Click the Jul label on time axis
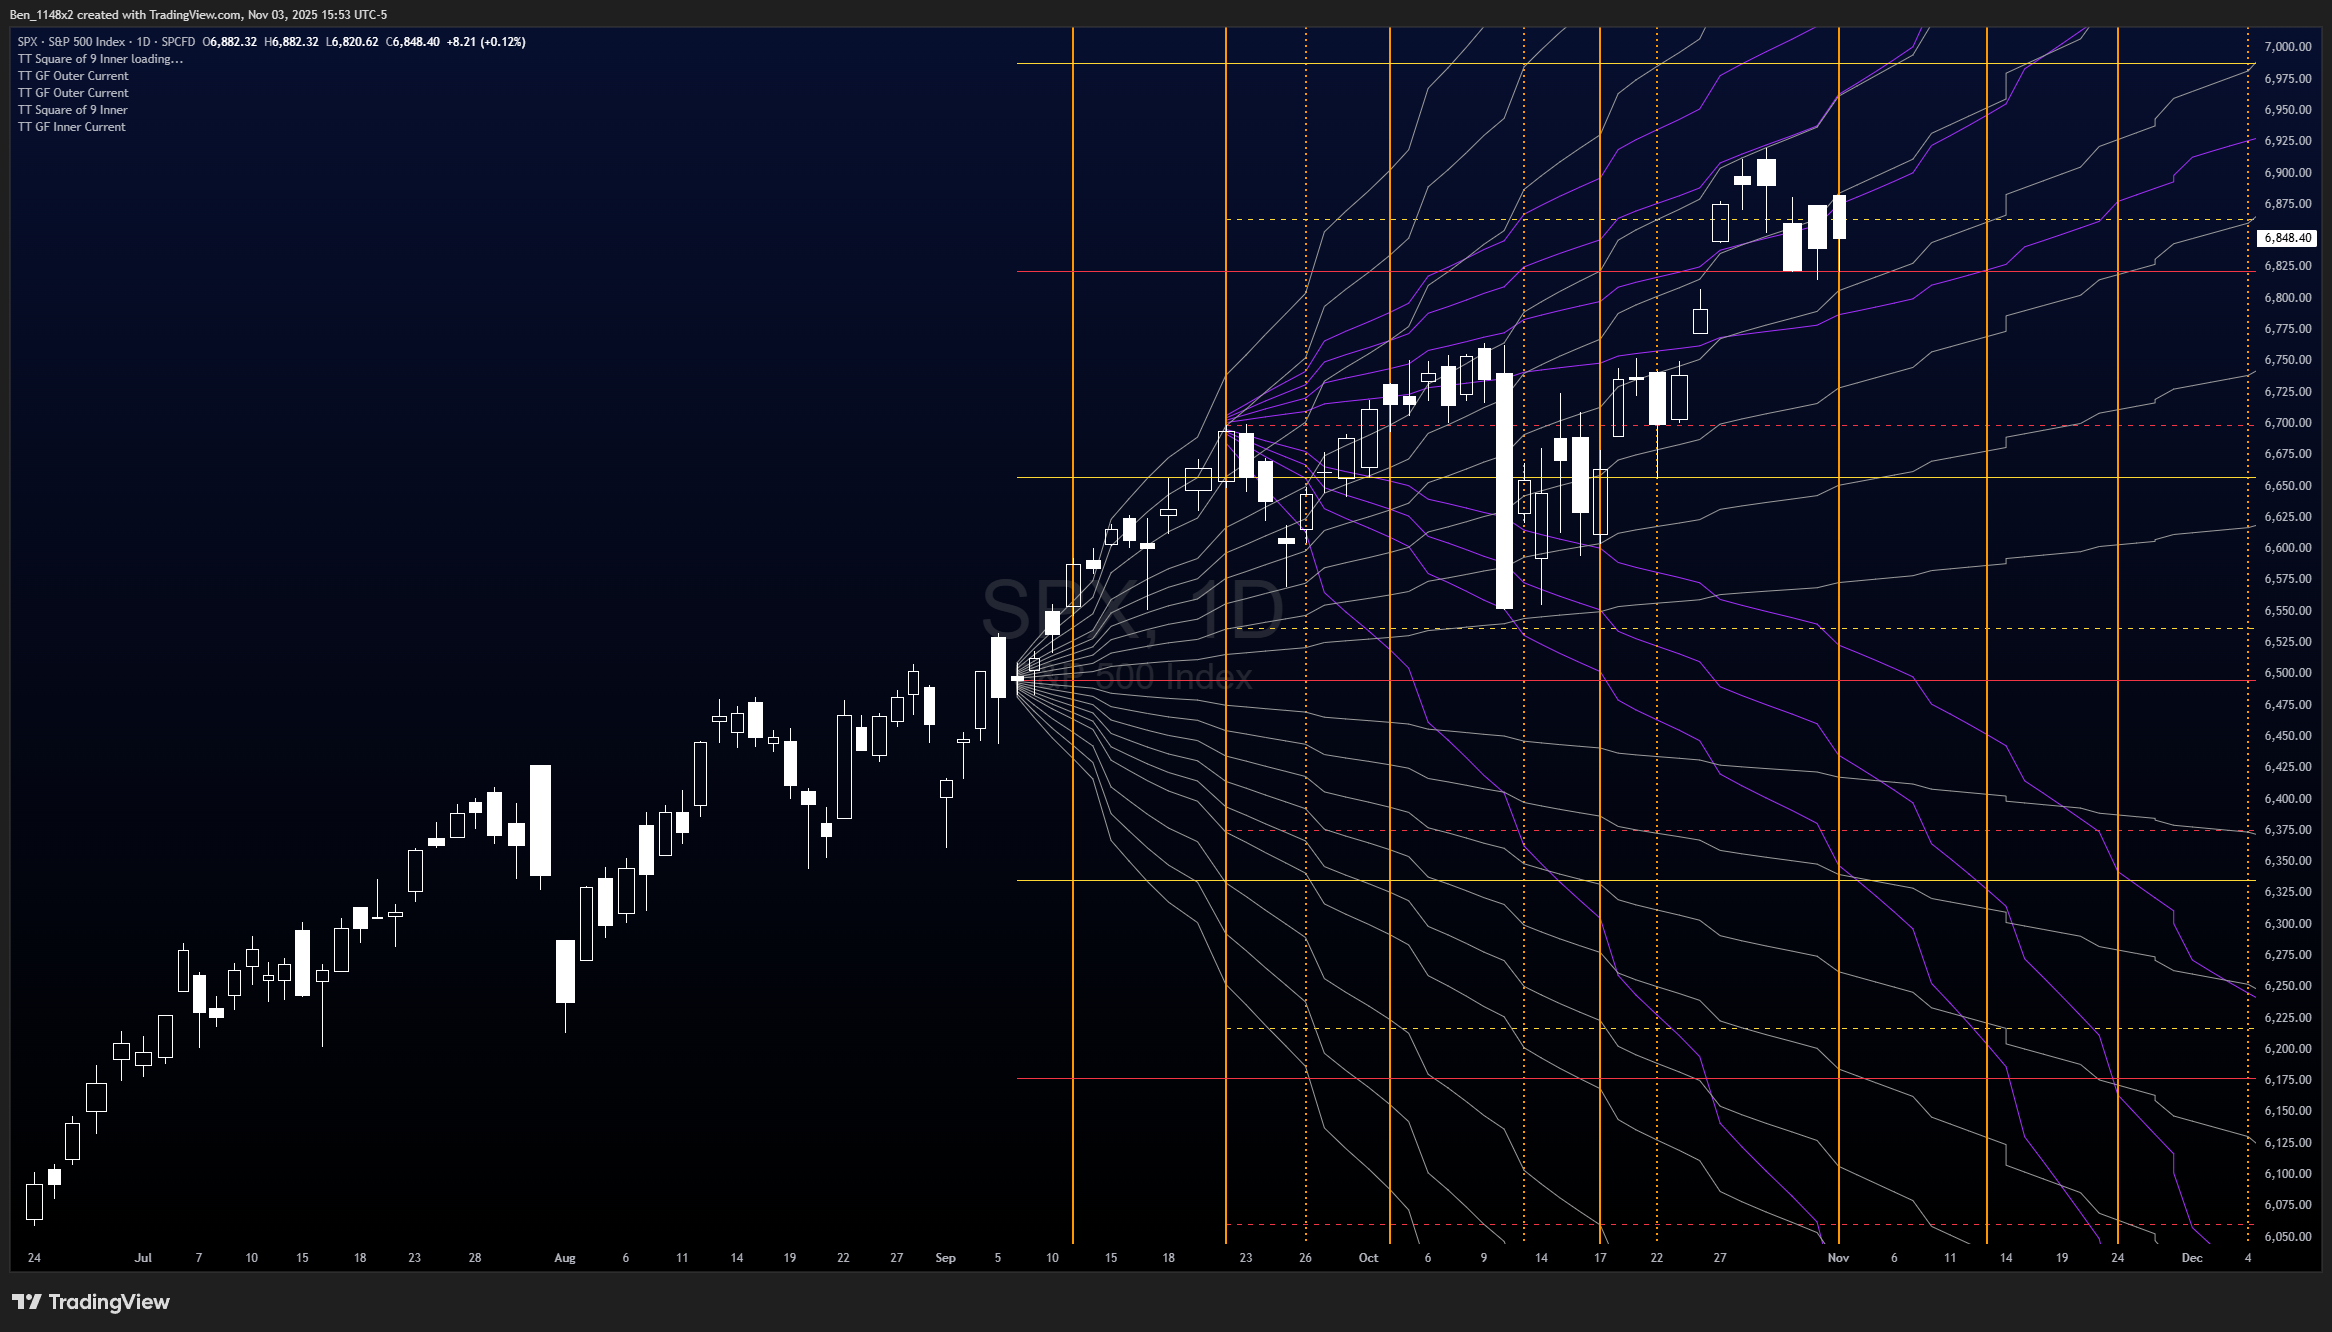The image size is (2332, 1332). point(143,1258)
